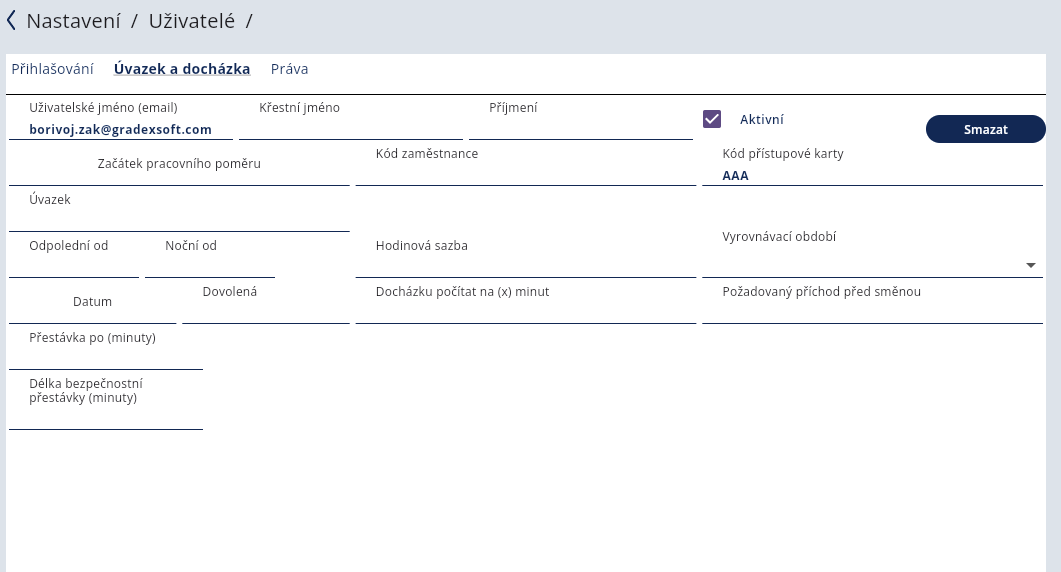Expand the Vyrovnávací období dropdown arrow
The height and width of the screenshot is (572, 1061).
click(1030, 265)
